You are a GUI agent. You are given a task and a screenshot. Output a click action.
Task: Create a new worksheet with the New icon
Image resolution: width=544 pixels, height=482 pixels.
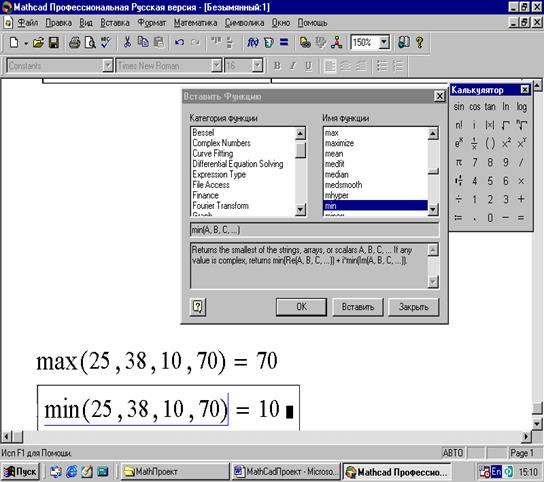(x=14, y=43)
